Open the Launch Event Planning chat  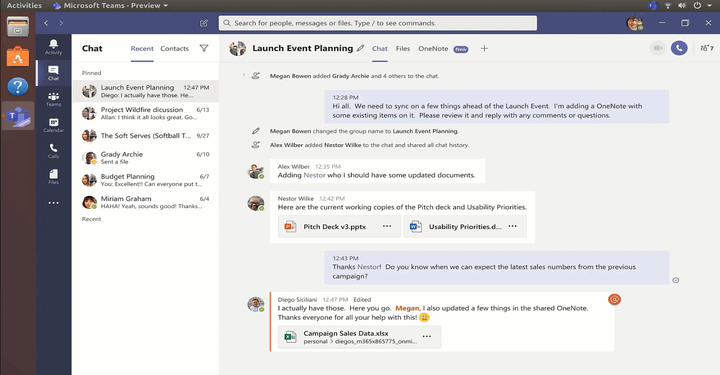coord(146,91)
